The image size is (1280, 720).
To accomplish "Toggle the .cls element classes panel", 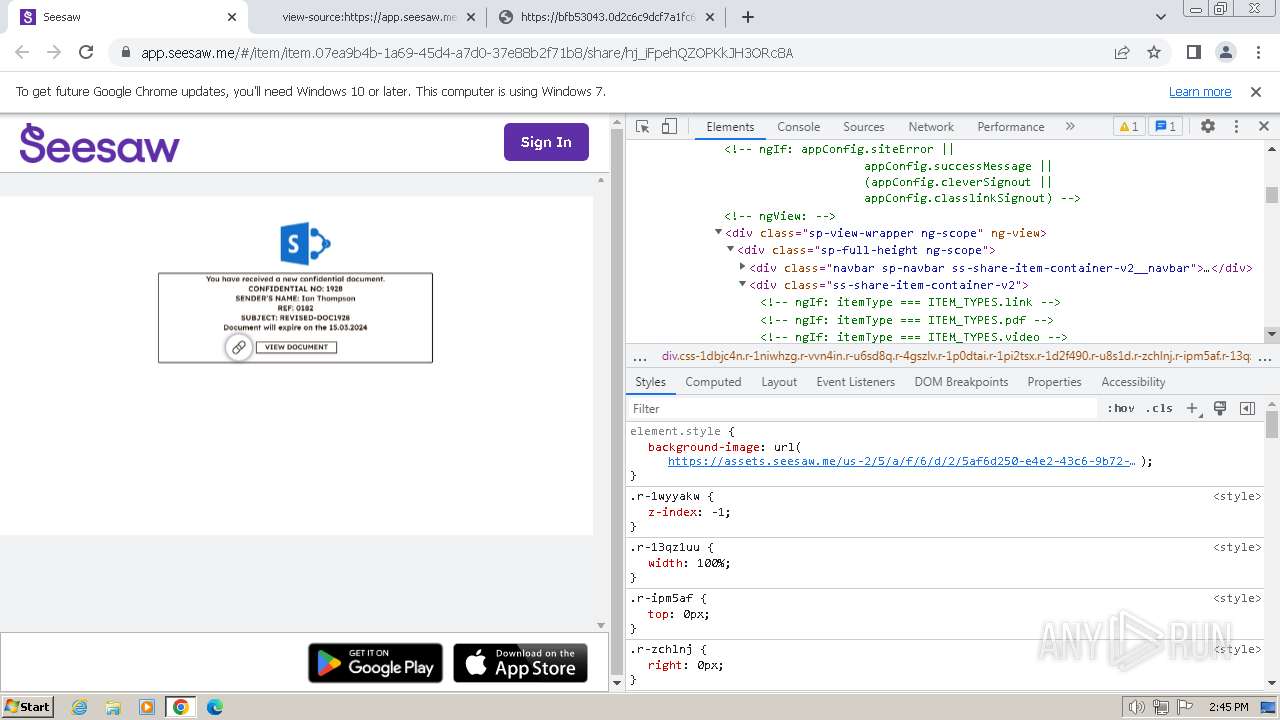I will pos(1159,408).
